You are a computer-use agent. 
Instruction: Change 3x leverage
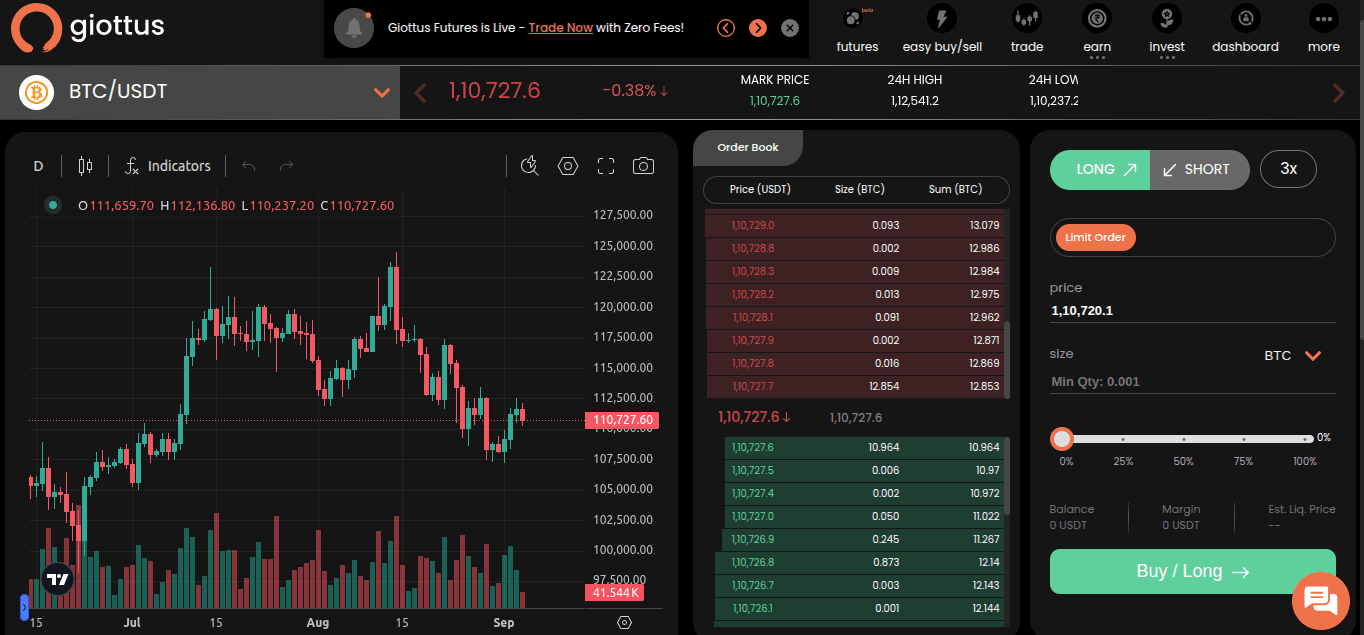1289,169
